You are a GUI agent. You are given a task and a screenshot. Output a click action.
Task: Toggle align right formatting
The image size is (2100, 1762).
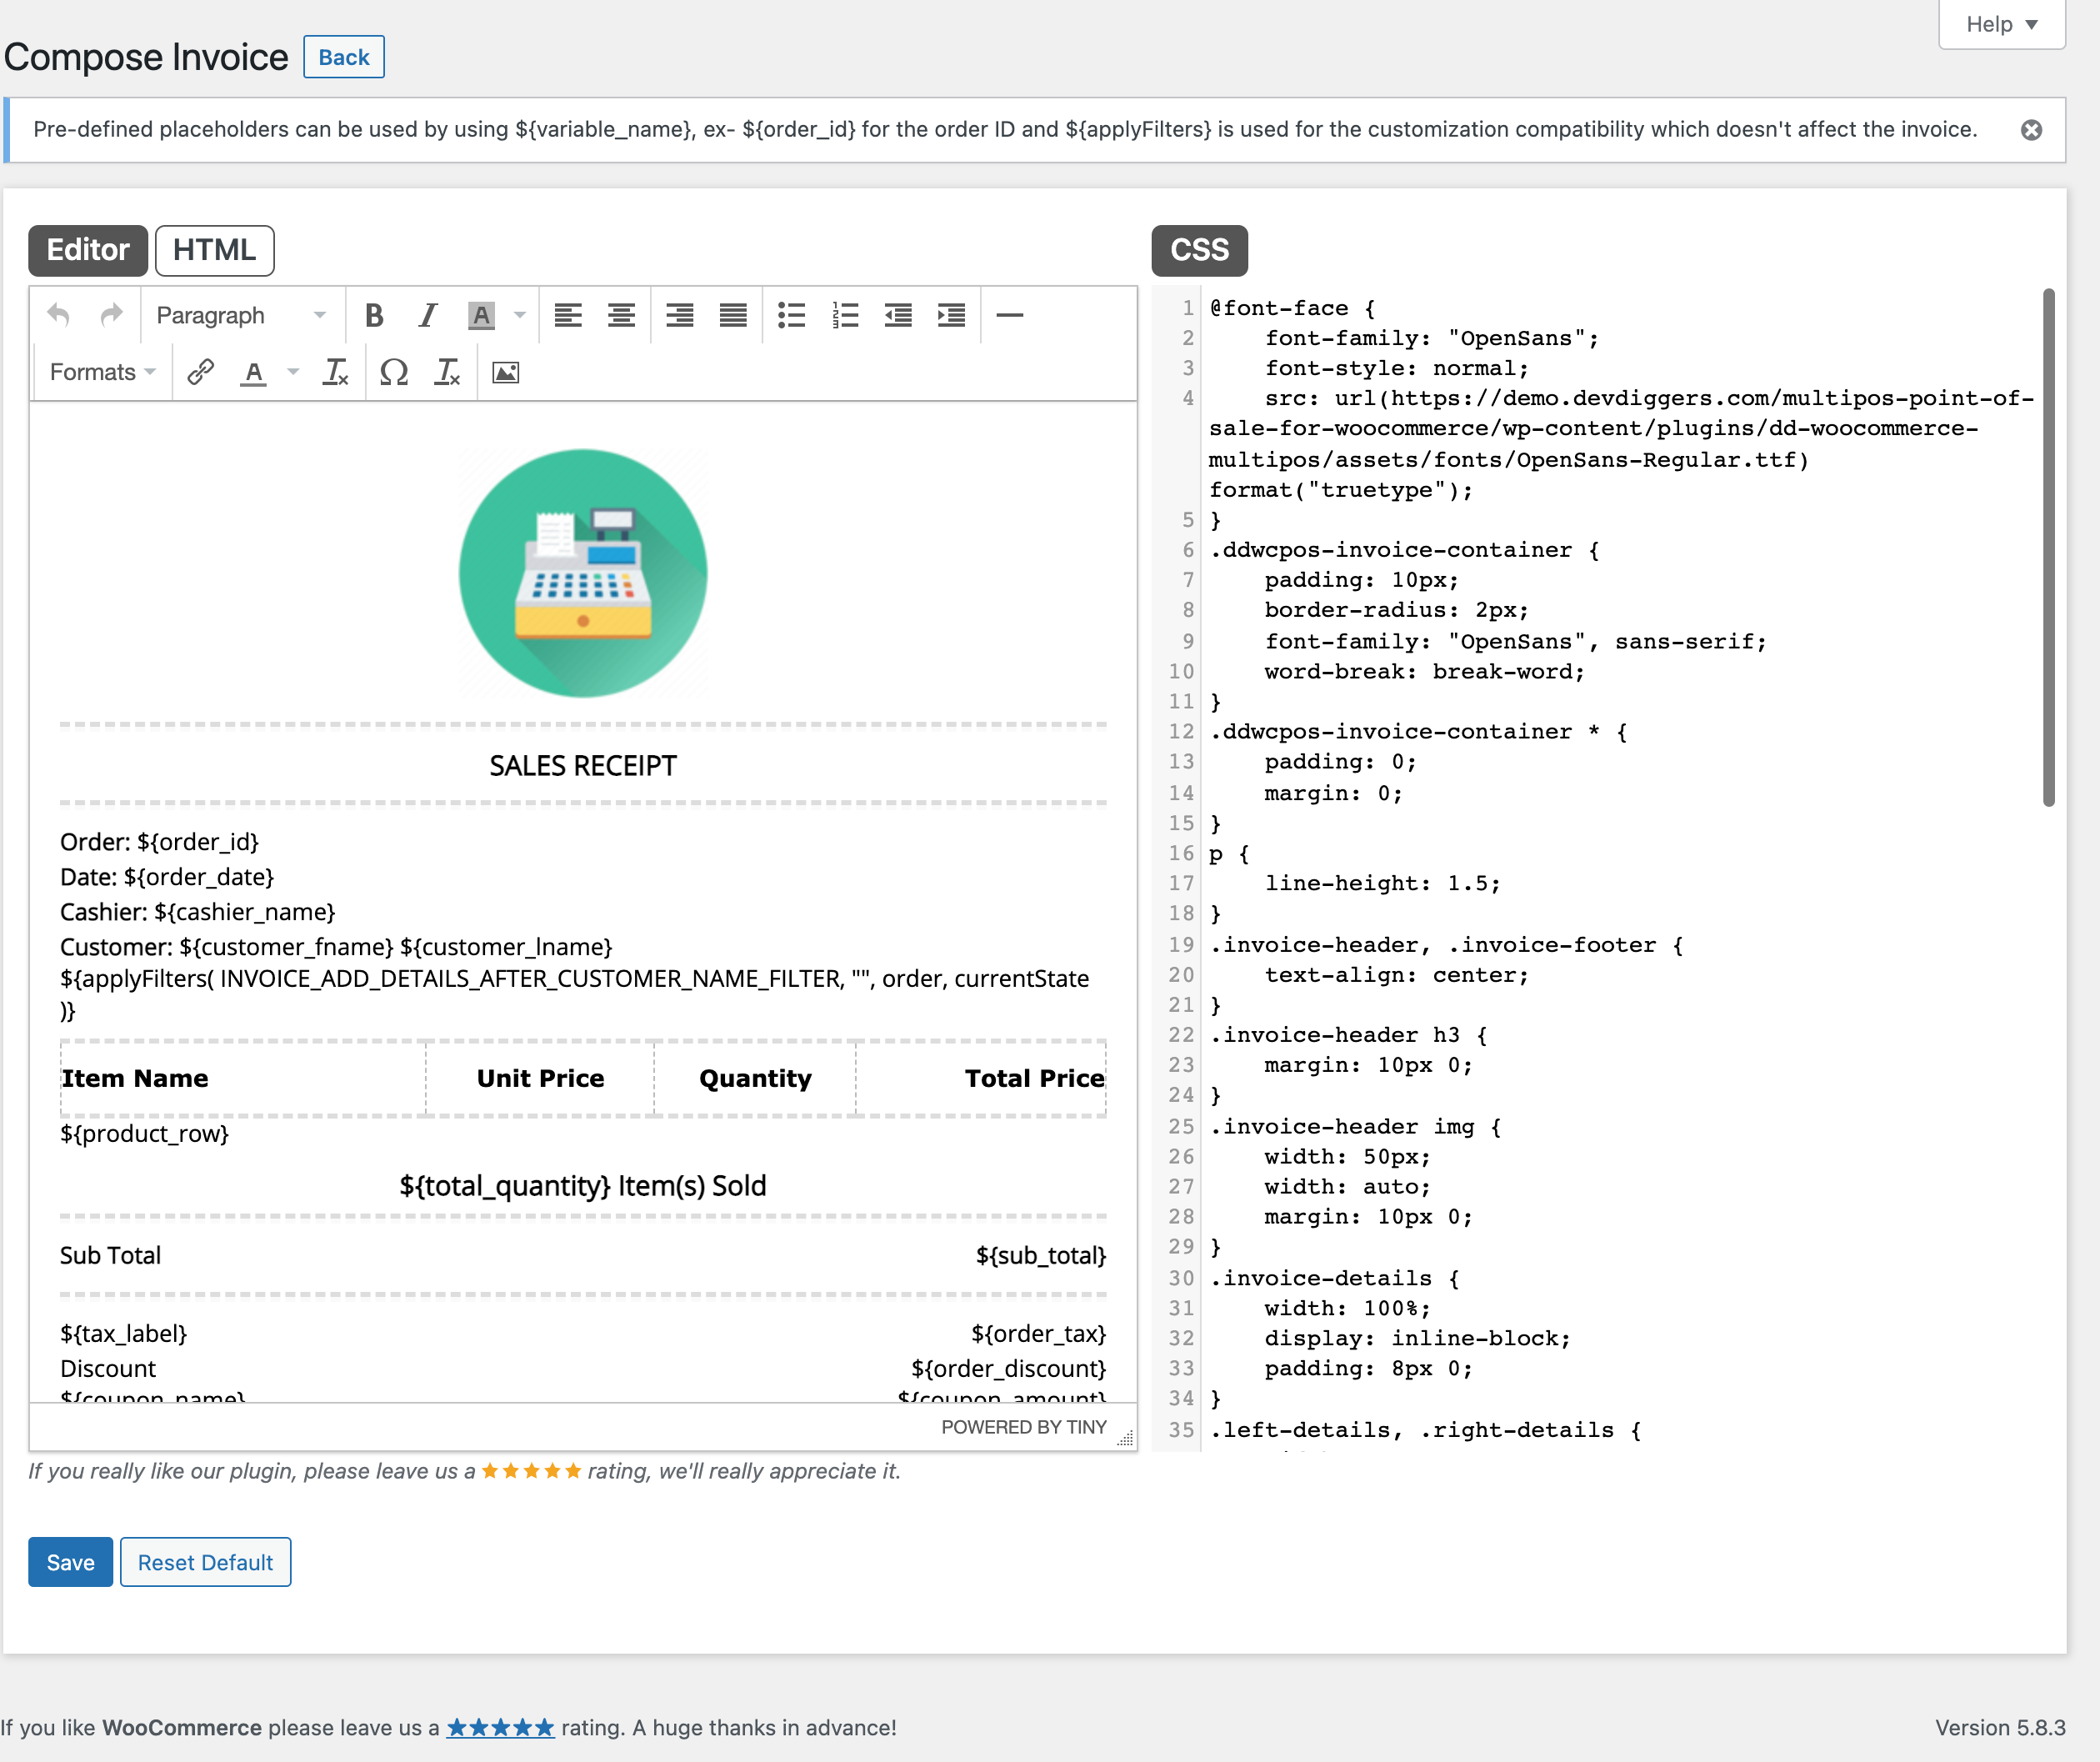click(680, 316)
